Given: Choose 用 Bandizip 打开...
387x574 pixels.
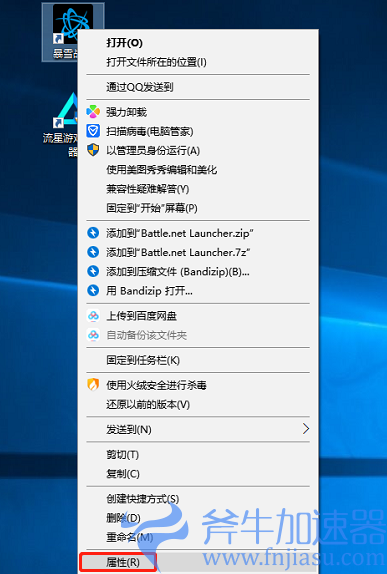Looking at the screenshot, I should tap(198, 291).
